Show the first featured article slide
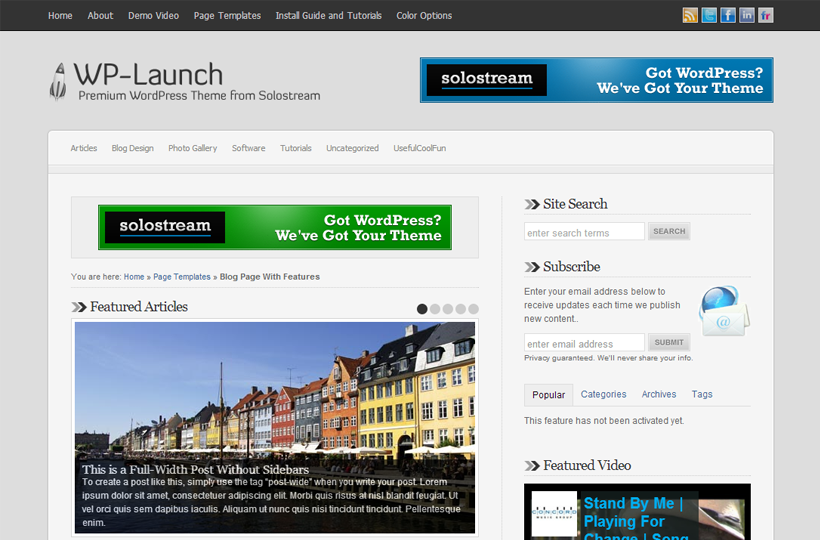The height and width of the screenshot is (540, 820). tap(422, 309)
